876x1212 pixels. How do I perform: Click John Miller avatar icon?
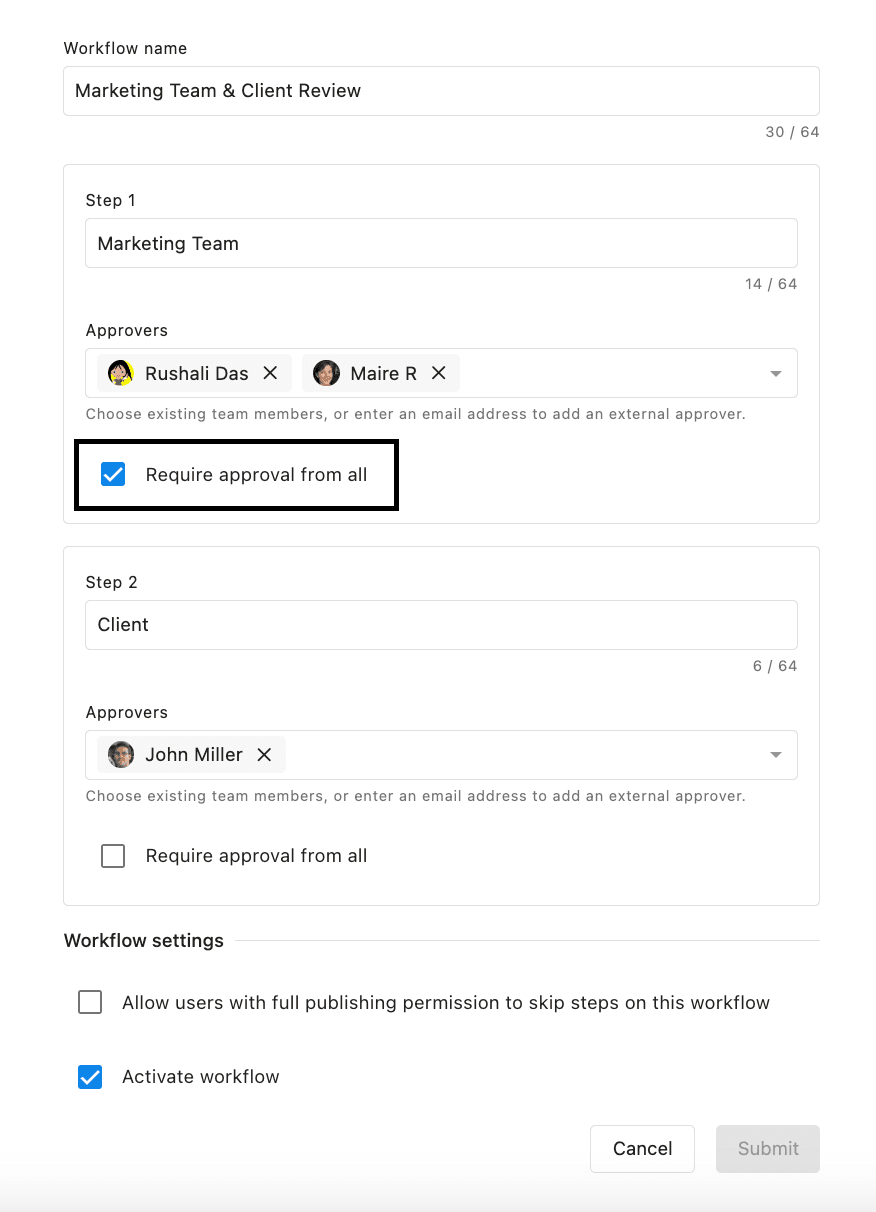[x=121, y=755]
